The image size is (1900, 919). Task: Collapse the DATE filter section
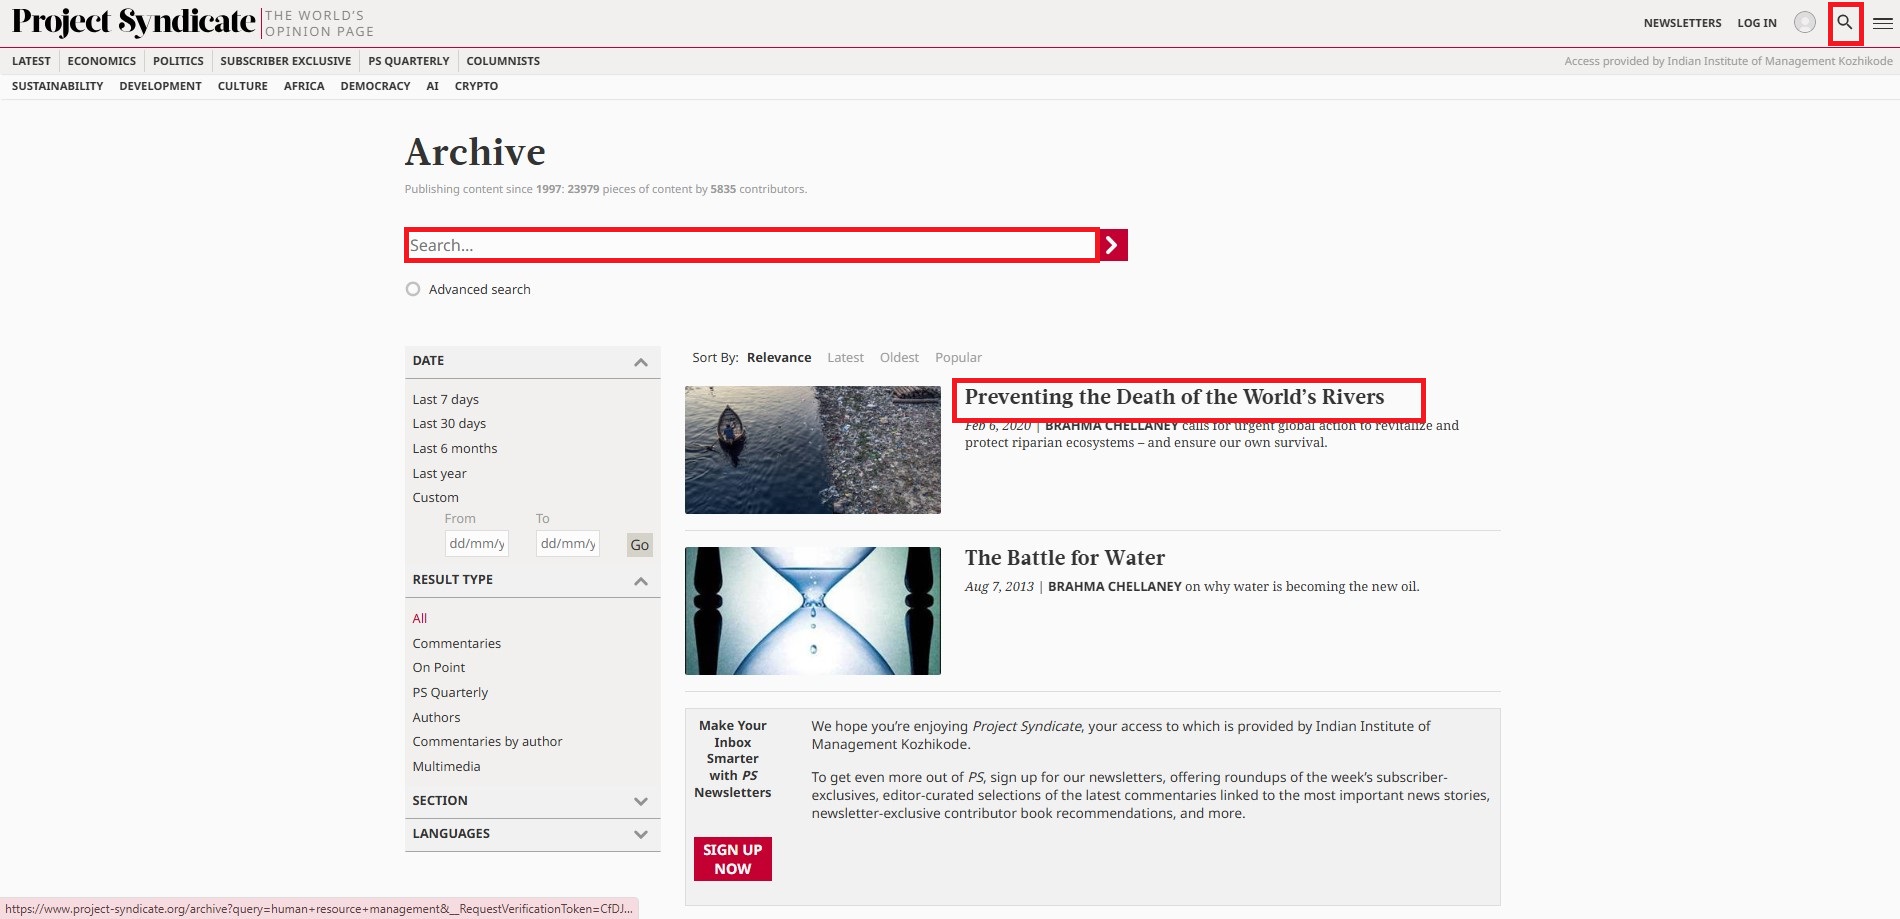point(641,362)
